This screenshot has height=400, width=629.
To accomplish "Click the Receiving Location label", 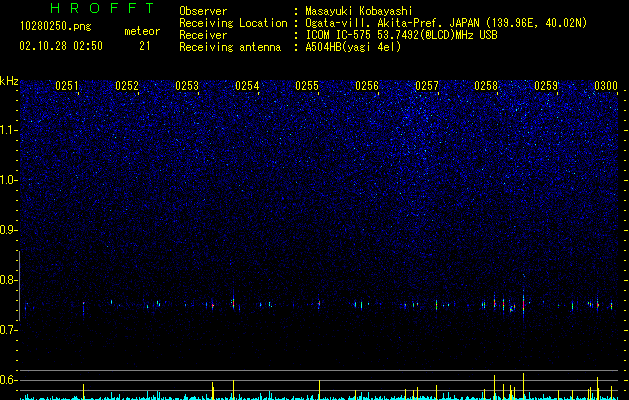I will point(233,23).
